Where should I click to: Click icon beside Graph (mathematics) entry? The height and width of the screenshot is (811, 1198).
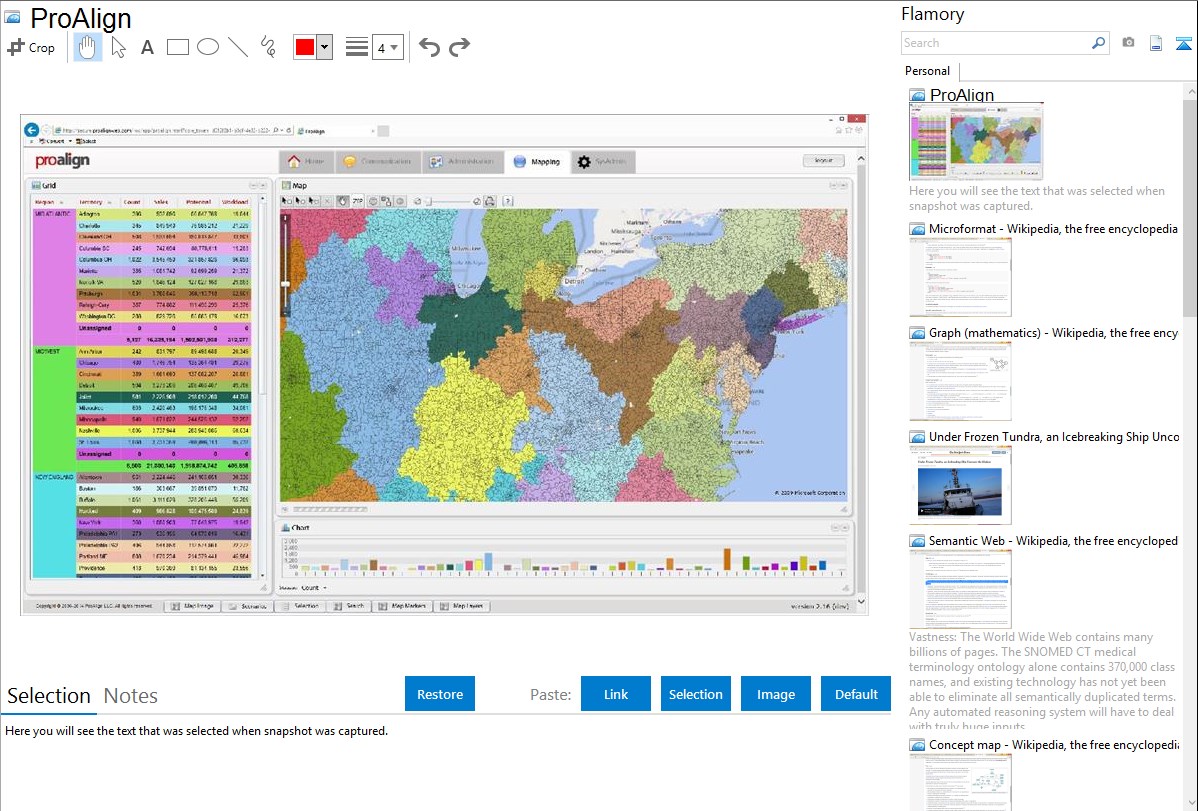(917, 333)
